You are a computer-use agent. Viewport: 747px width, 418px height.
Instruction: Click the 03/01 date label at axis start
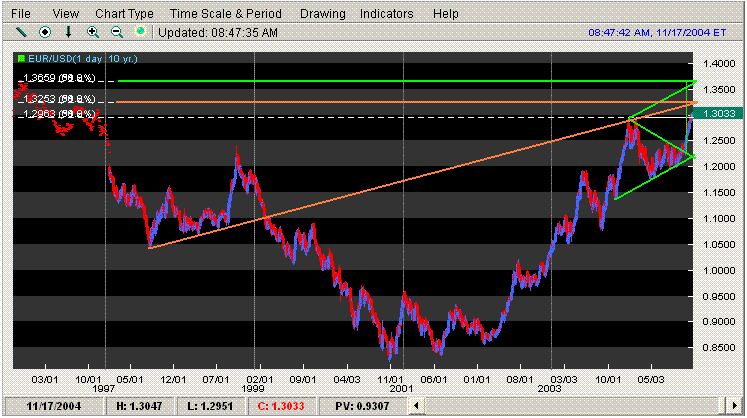tap(45, 380)
